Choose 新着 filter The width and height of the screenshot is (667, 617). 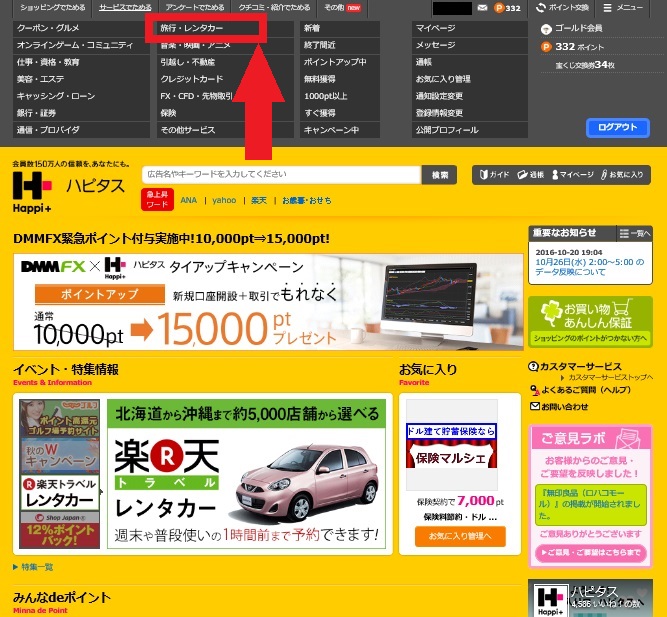[340, 28]
